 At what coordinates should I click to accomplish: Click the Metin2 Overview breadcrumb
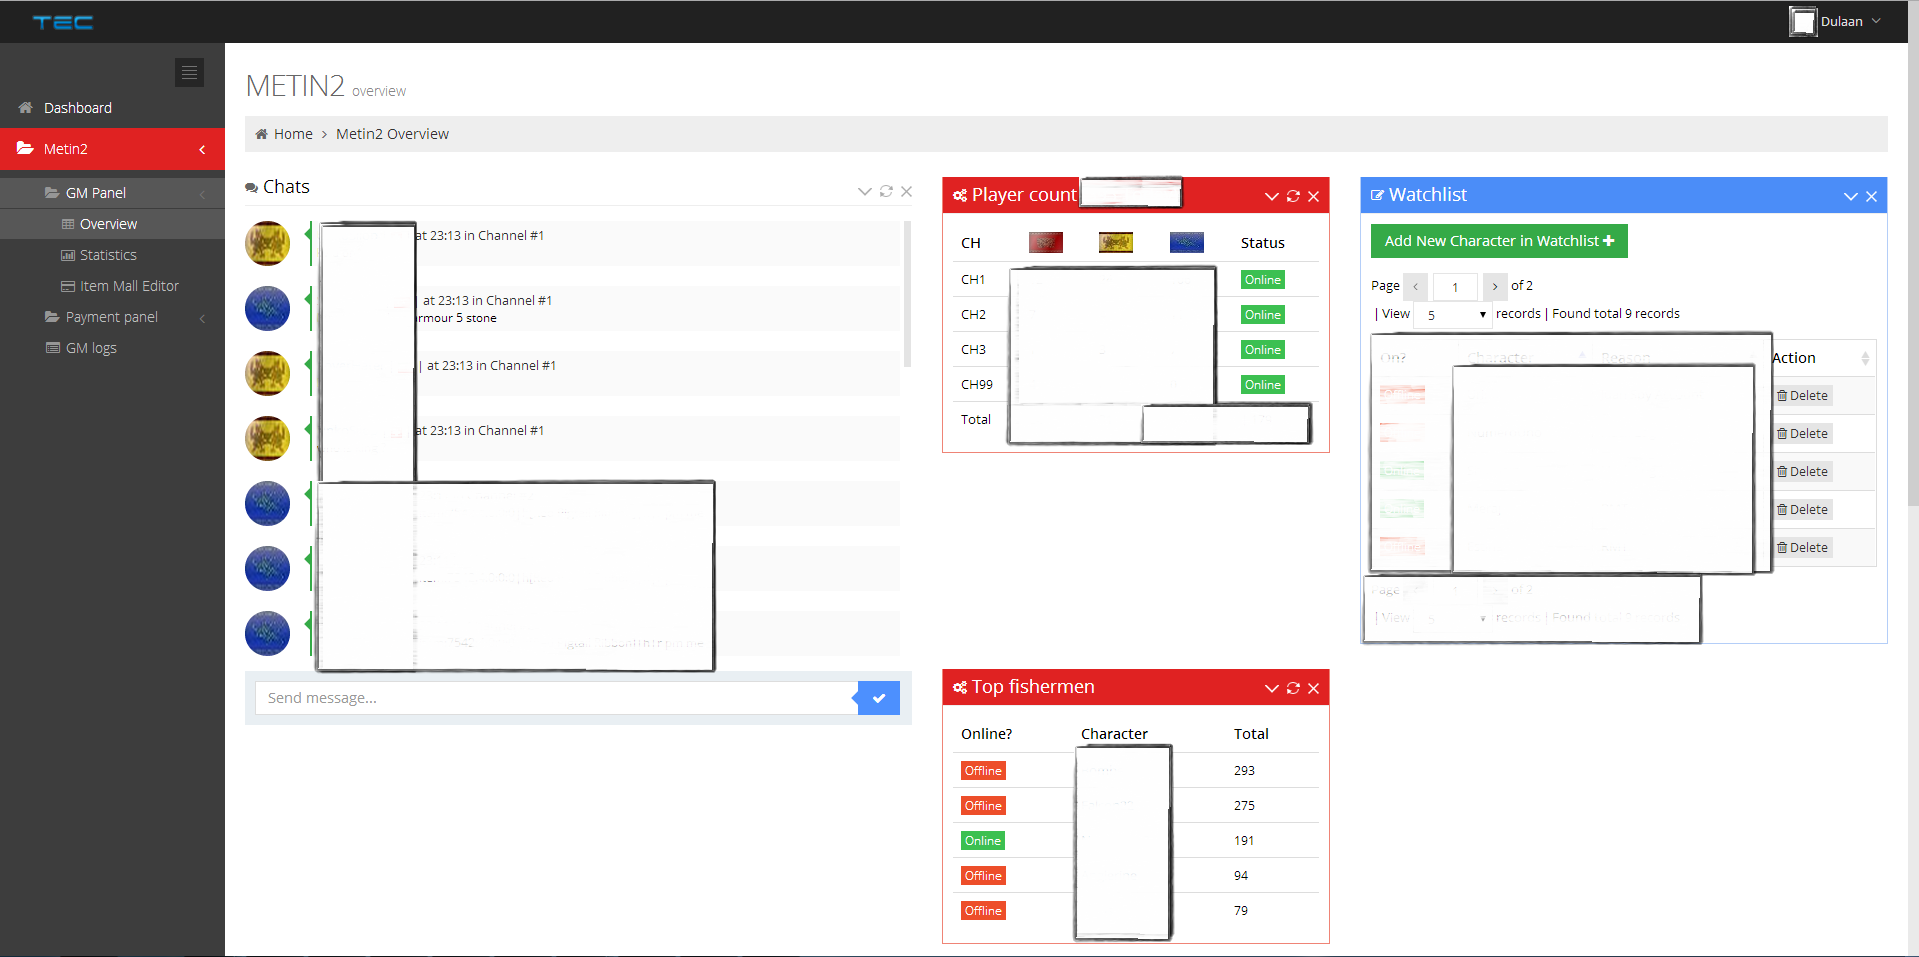[x=392, y=134]
